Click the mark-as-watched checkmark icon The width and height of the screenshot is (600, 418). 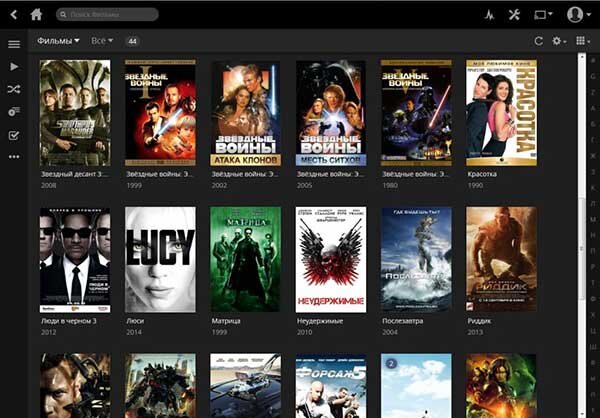click(x=14, y=136)
